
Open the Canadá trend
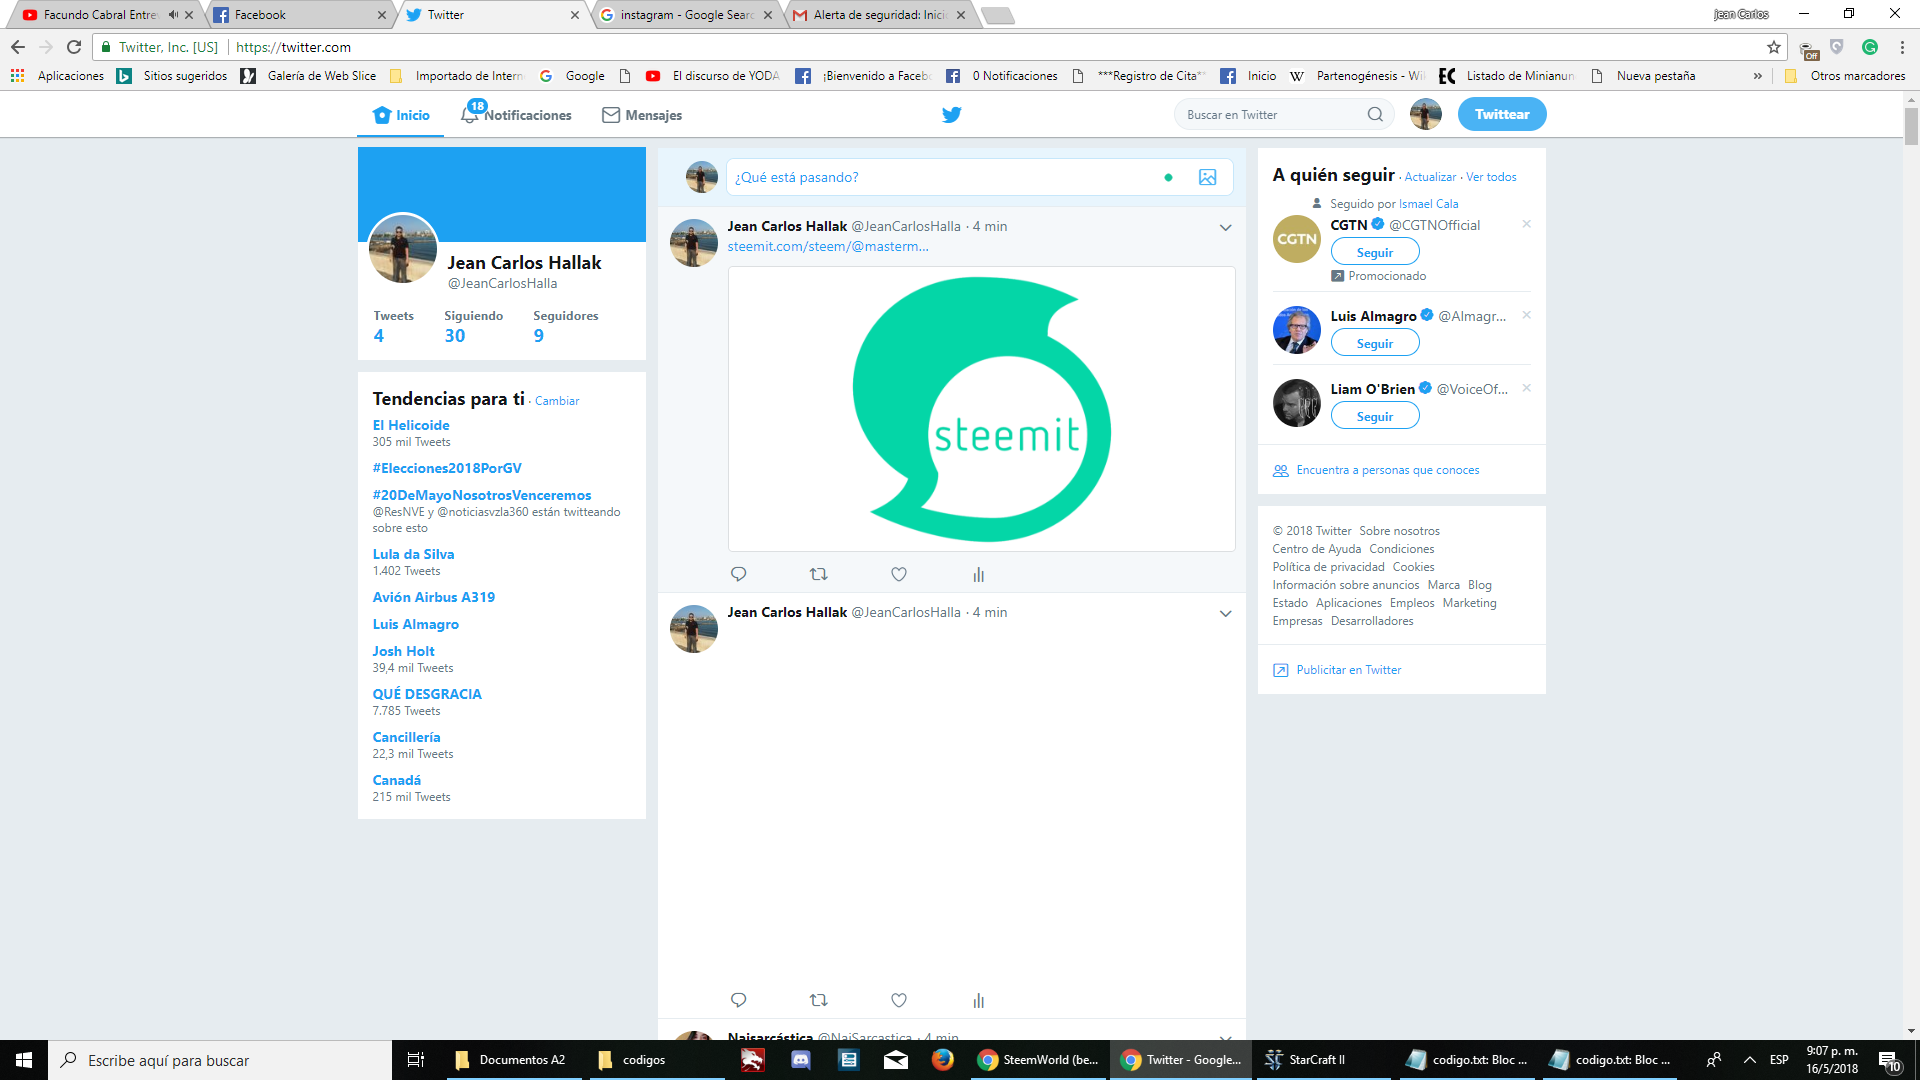coord(397,780)
